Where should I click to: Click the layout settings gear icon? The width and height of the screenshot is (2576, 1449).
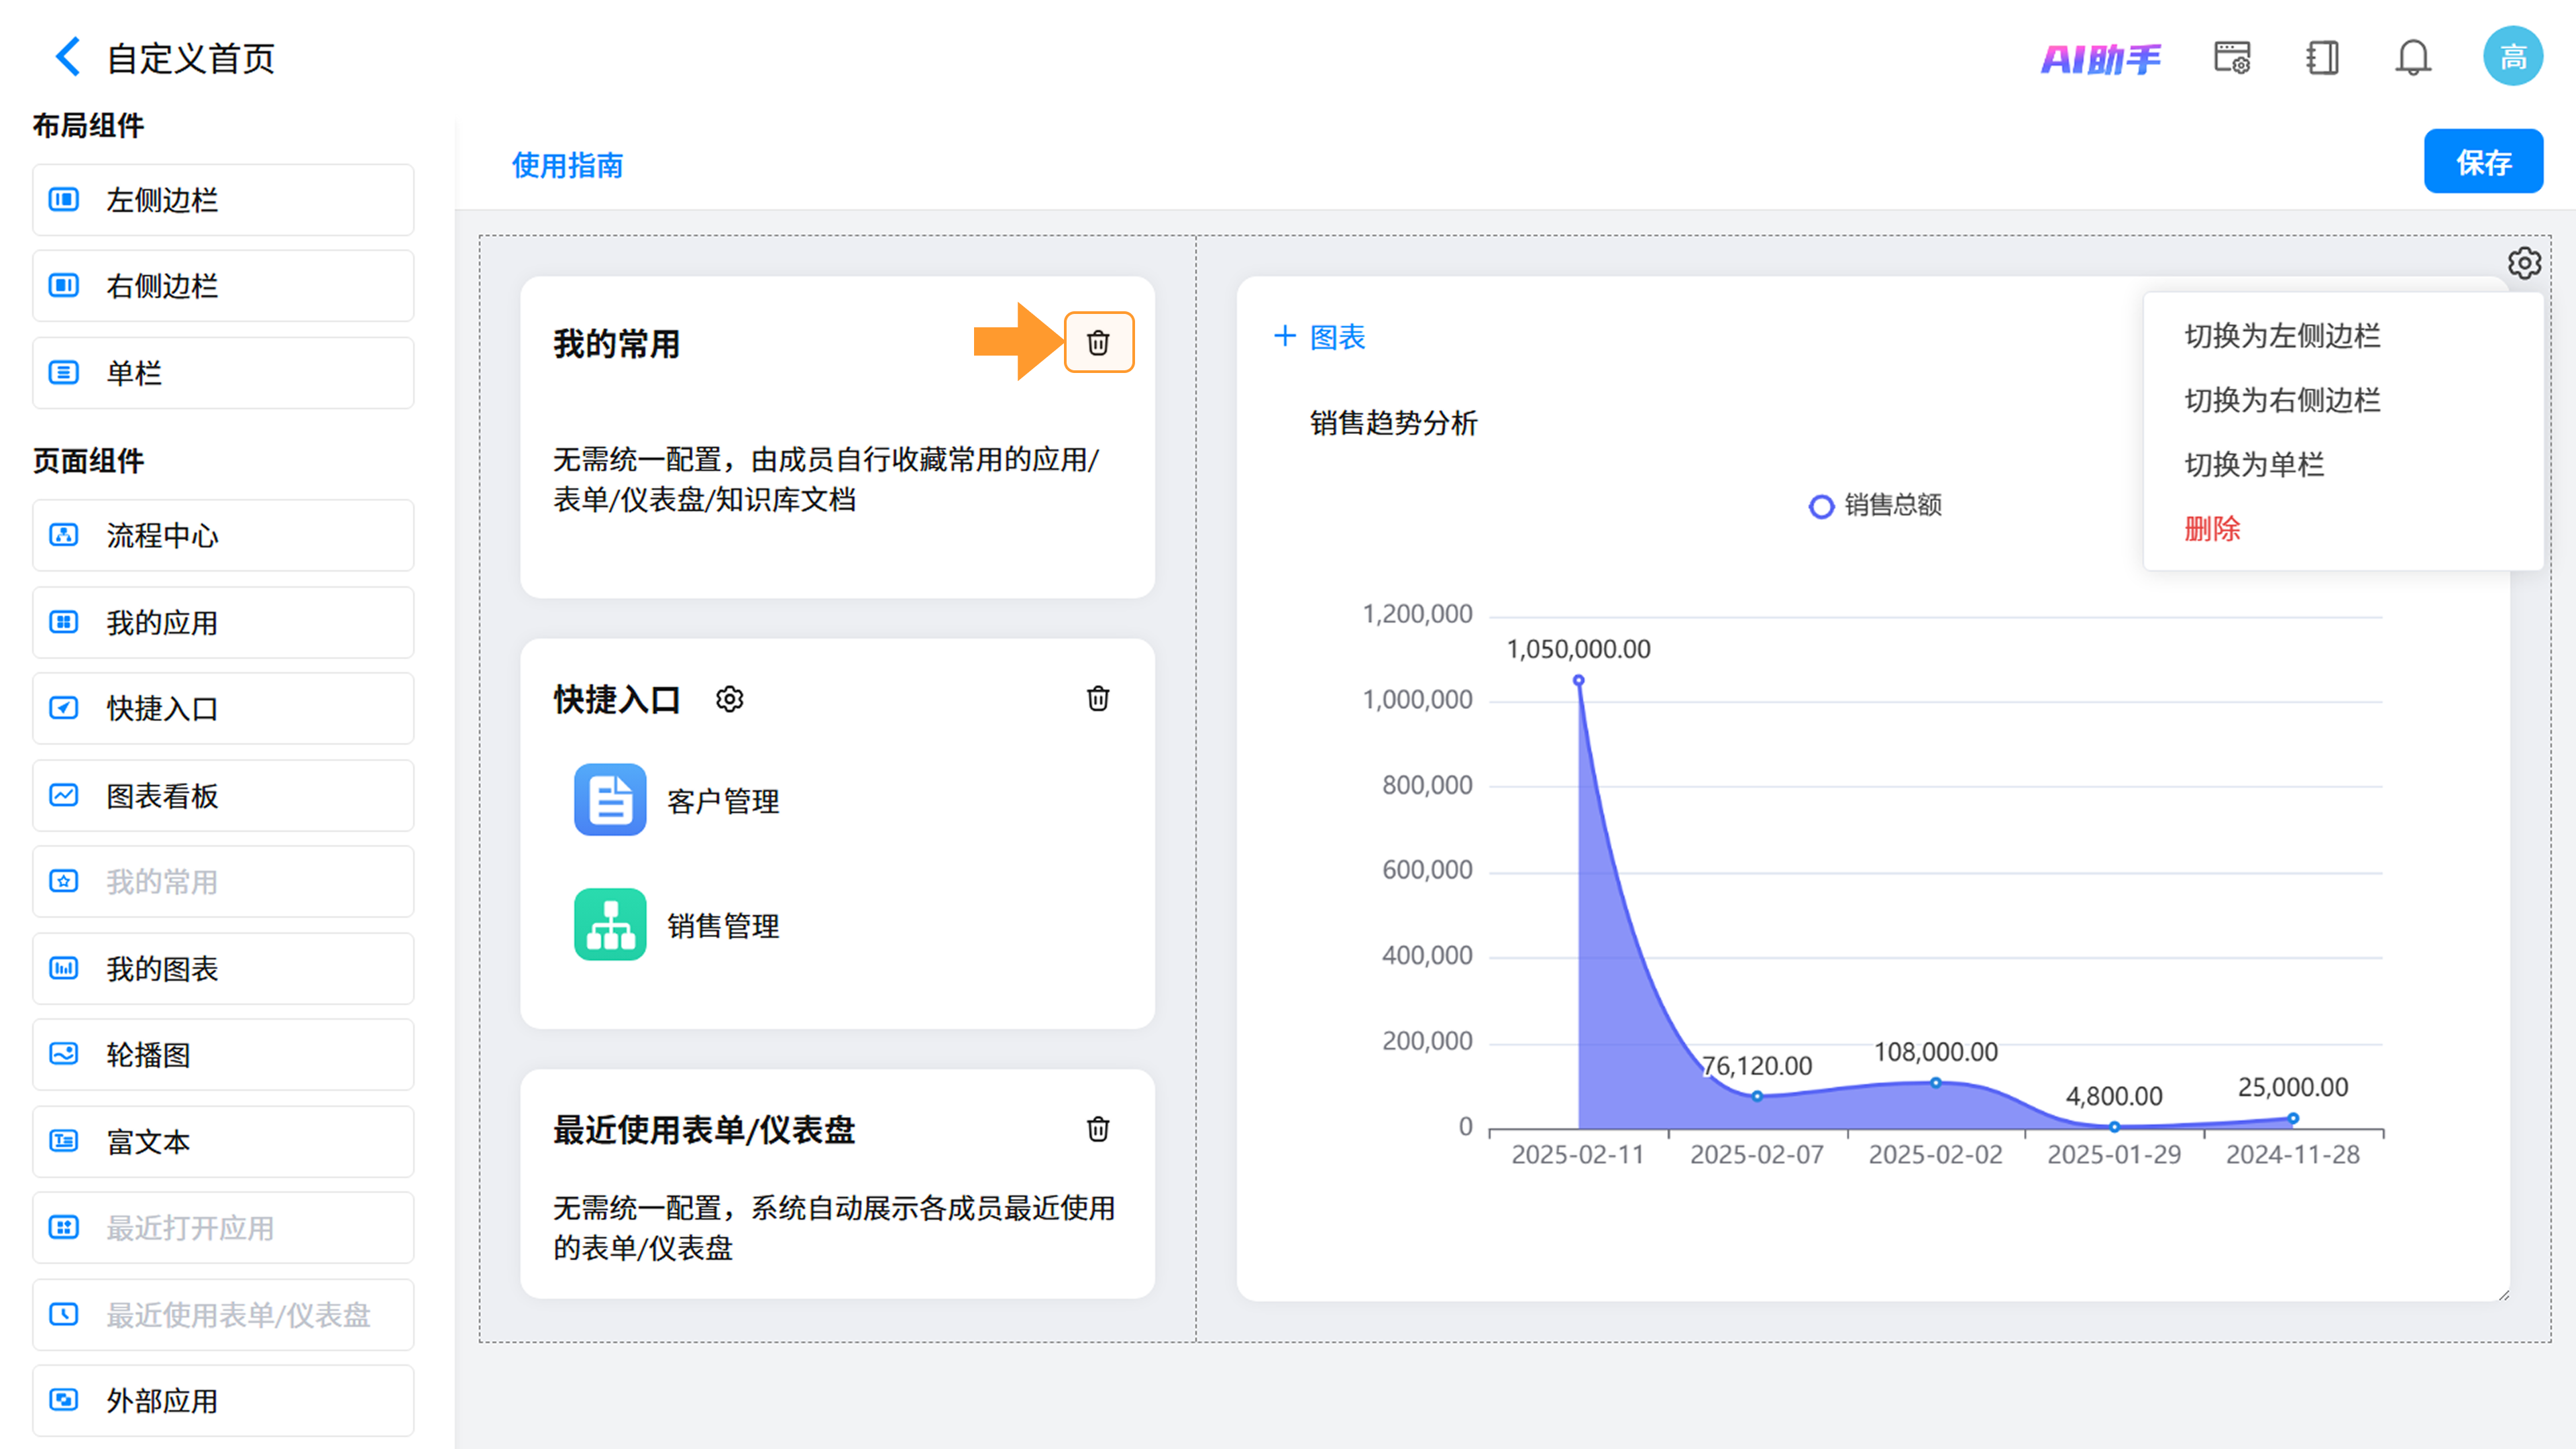tap(2524, 263)
